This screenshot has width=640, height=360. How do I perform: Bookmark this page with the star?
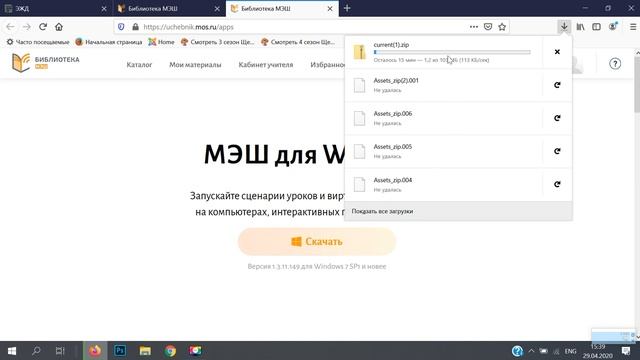click(x=502, y=27)
